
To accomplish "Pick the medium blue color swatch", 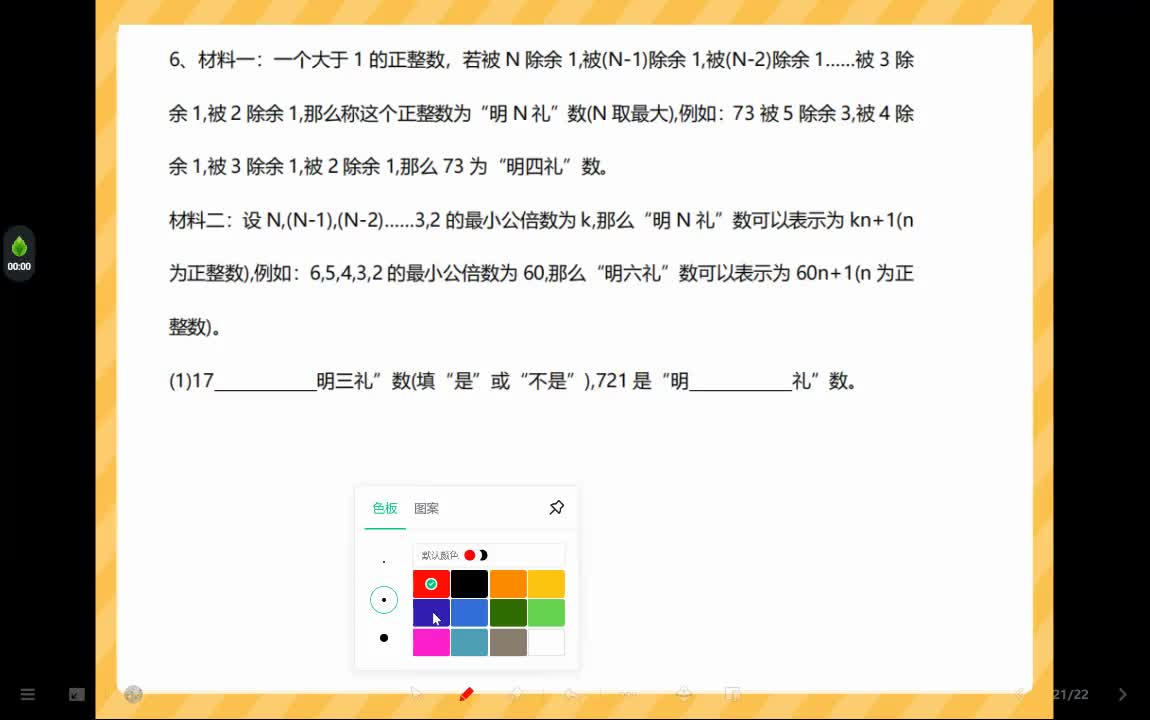I will (469, 613).
